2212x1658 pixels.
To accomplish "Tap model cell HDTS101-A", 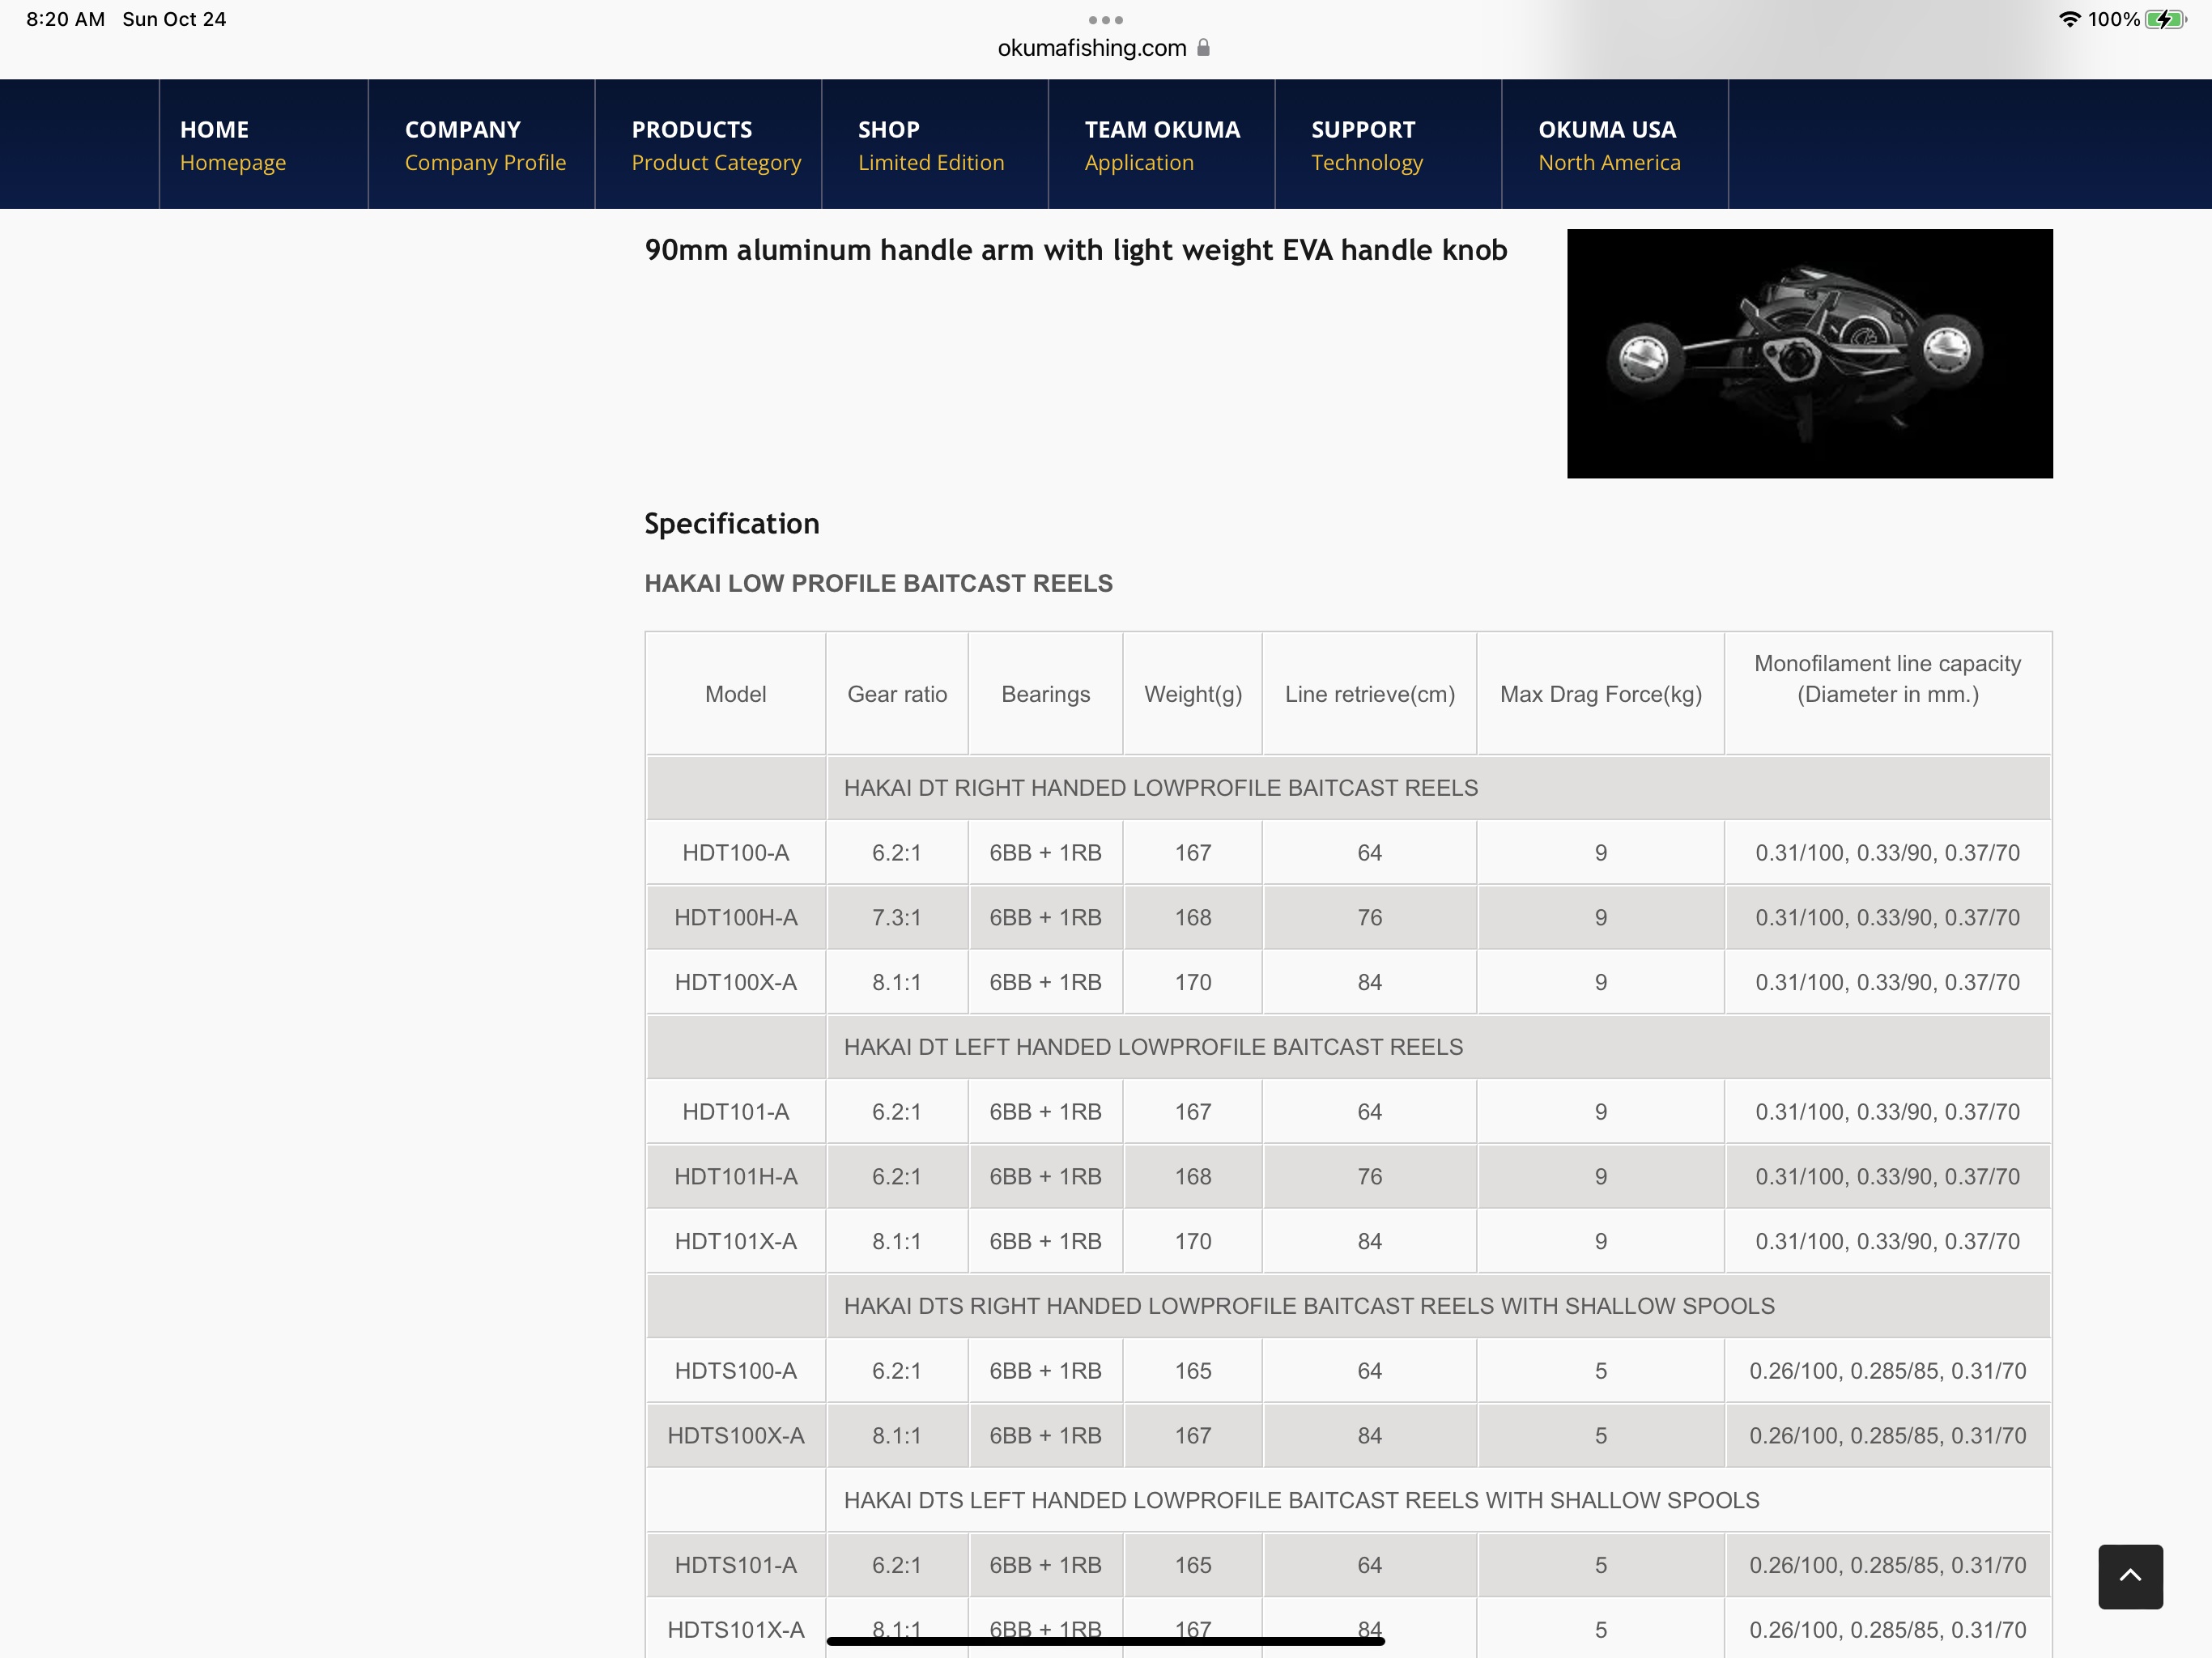I will pos(735,1565).
